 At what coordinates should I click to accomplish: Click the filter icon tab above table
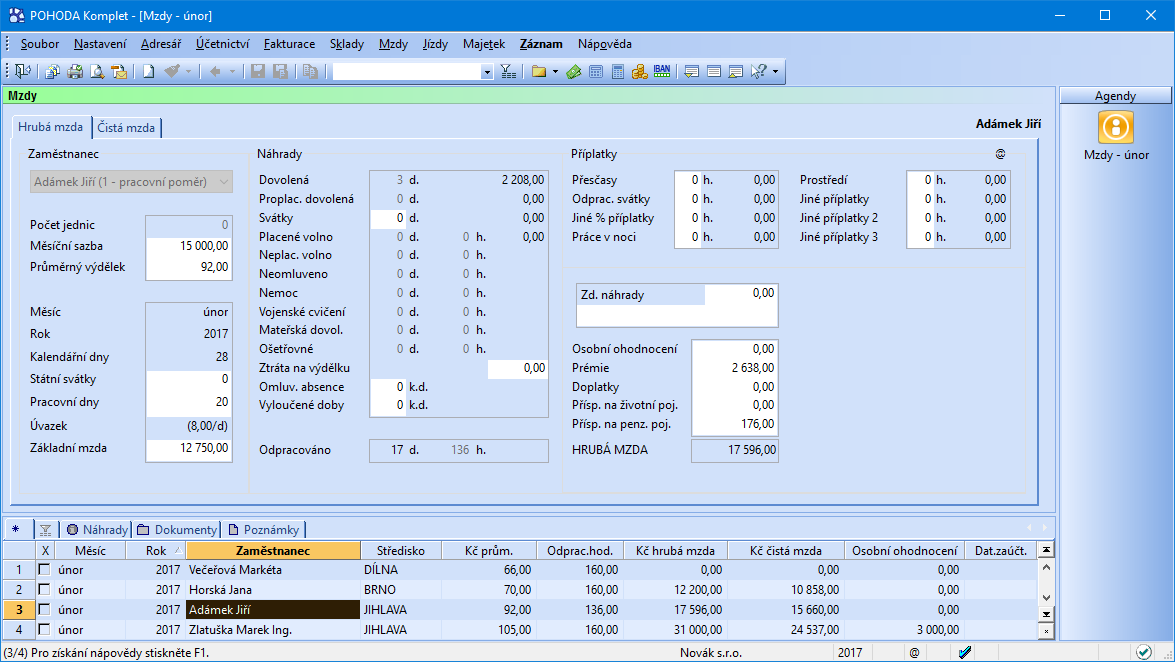click(45, 530)
